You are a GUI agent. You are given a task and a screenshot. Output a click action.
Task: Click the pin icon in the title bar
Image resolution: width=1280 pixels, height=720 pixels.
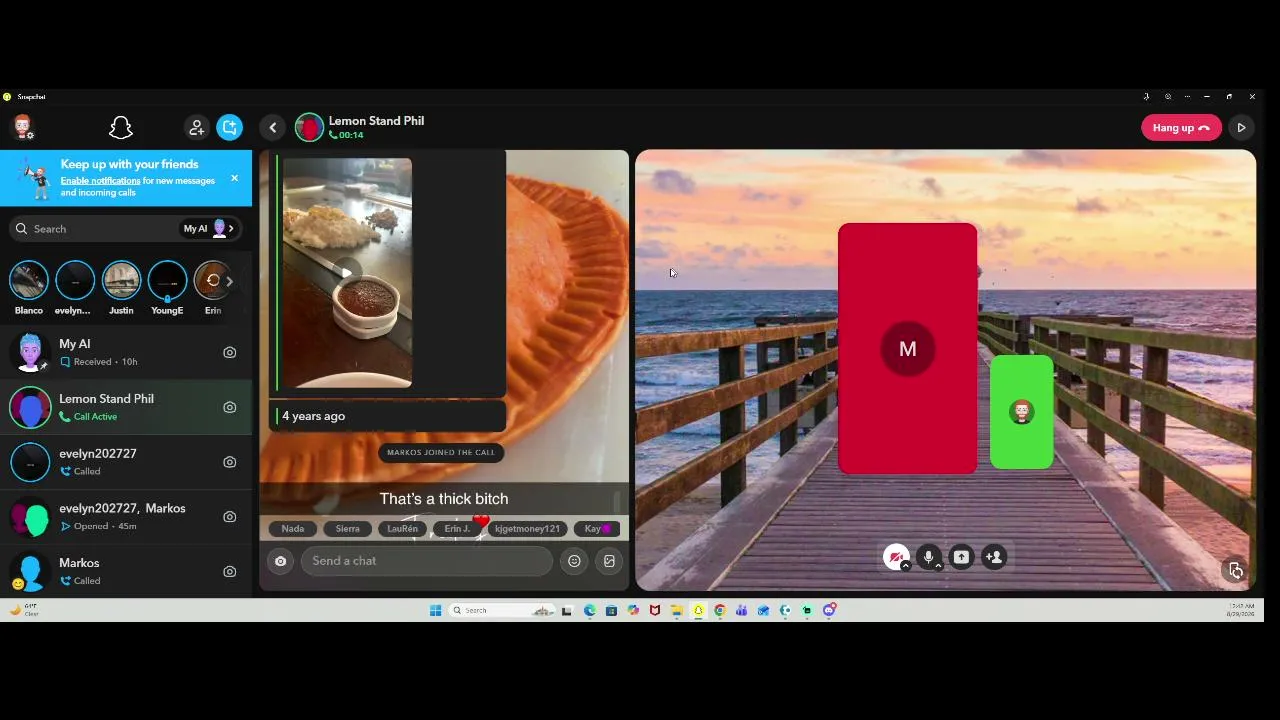click(1146, 97)
